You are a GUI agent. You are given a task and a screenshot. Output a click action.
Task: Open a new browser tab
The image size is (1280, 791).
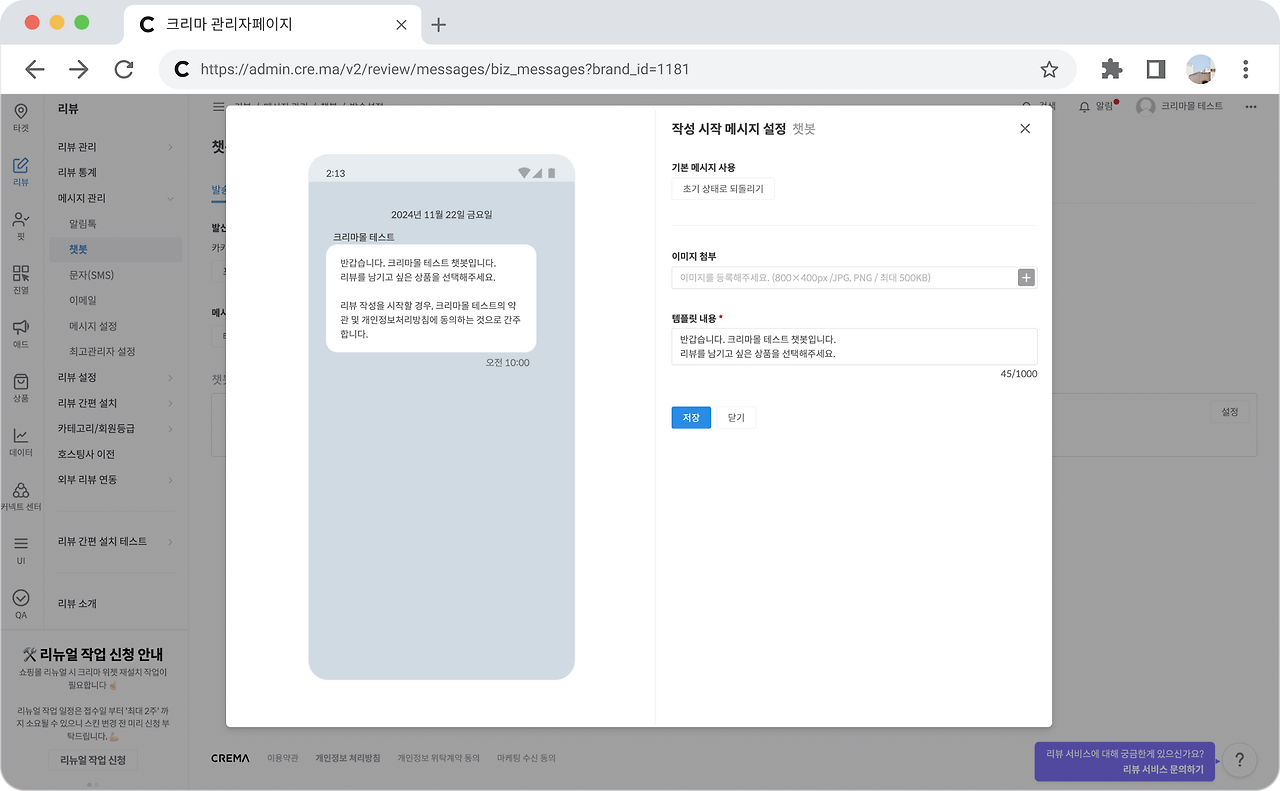(x=438, y=25)
